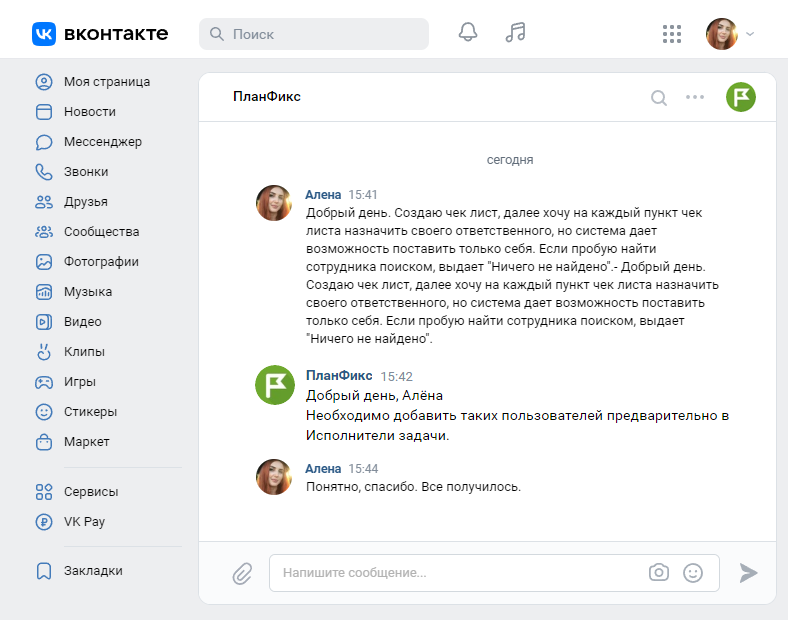Select the message "Понятно, спасибо. Все получилось."
This screenshot has width=788, height=620.
coord(413,487)
